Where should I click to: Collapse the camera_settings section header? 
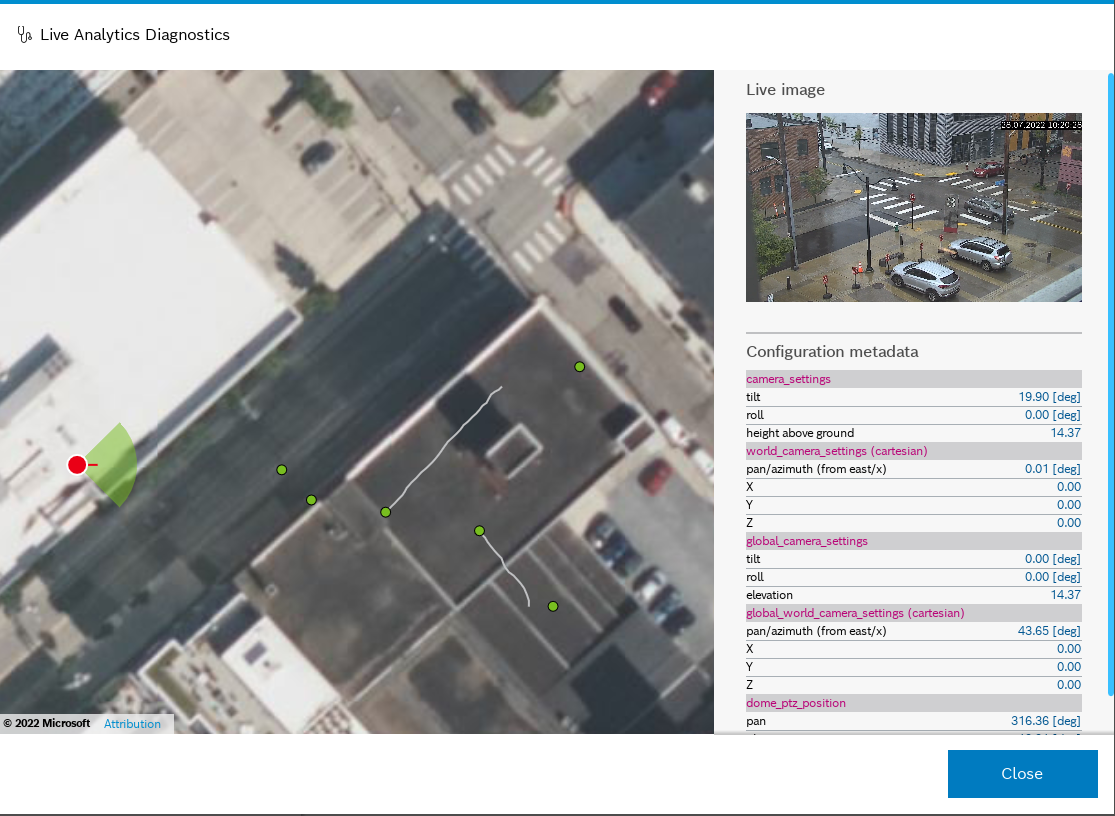[913, 379]
